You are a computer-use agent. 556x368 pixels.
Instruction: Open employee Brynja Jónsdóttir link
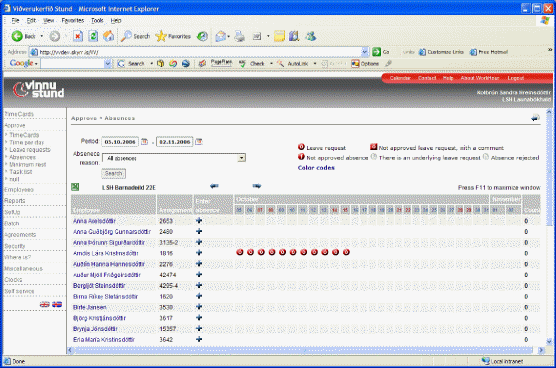click(95, 329)
